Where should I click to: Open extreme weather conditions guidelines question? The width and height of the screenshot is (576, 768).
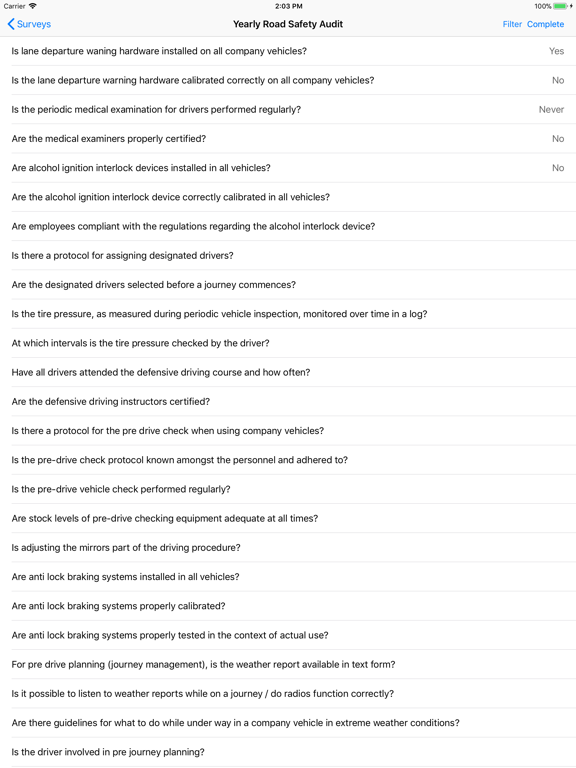click(x=288, y=723)
